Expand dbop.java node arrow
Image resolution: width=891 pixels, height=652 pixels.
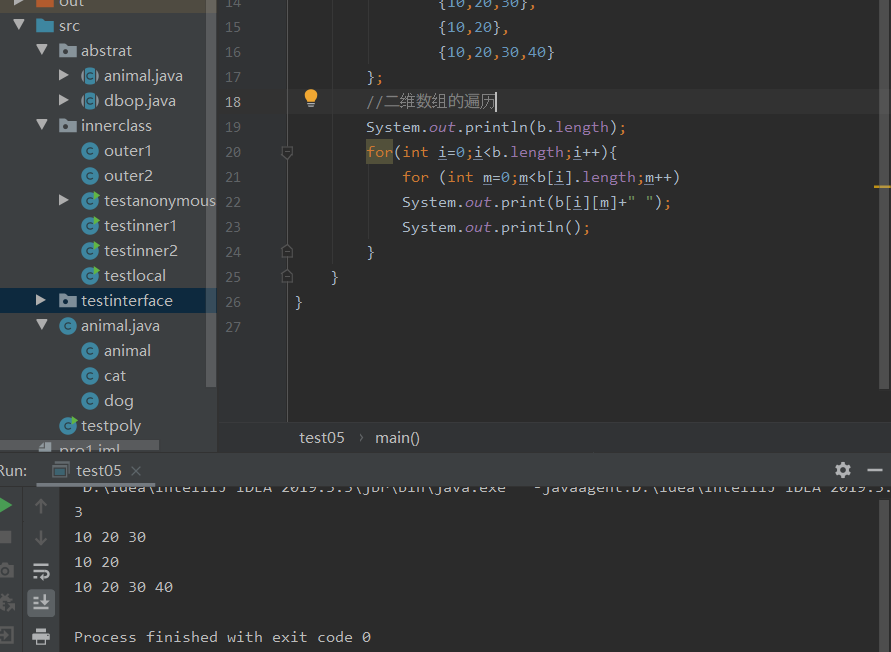pyautogui.click(x=64, y=100)
